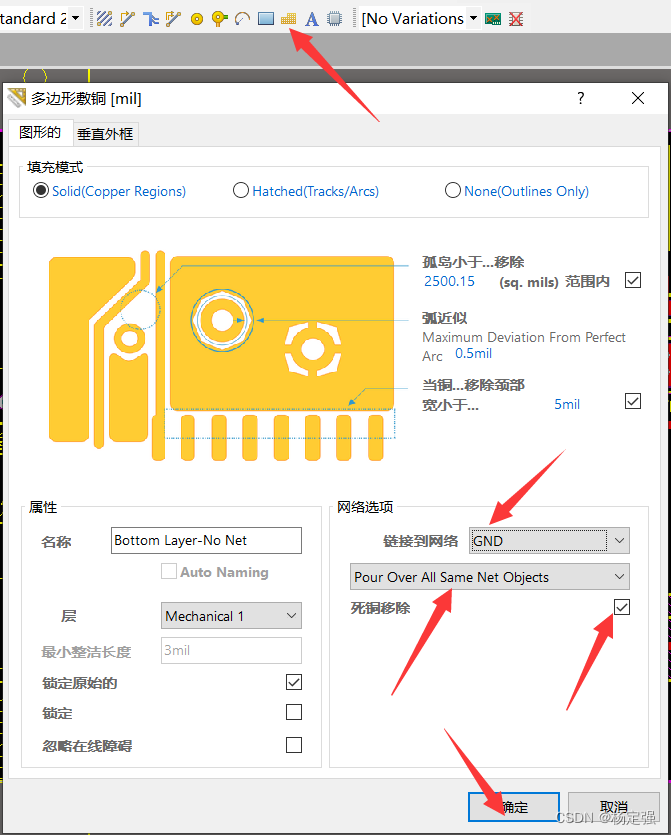Image resolution: width=671 pixels, height=835 pixels.
Task: Open the 链接到网络 GND net dropdown
Action: pyautogui.click(x=549, y=541)
